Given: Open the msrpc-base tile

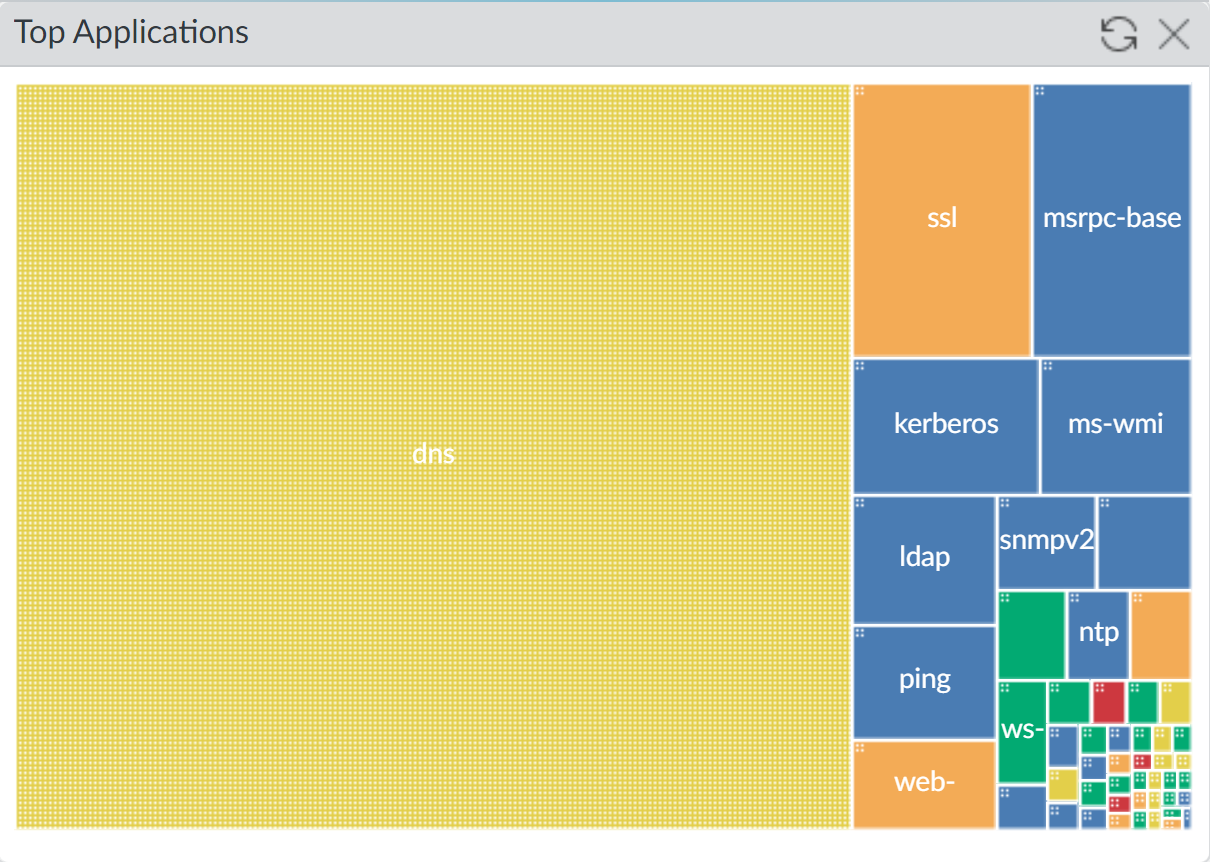Looking at the screenshot, I should click(1111, 219).
